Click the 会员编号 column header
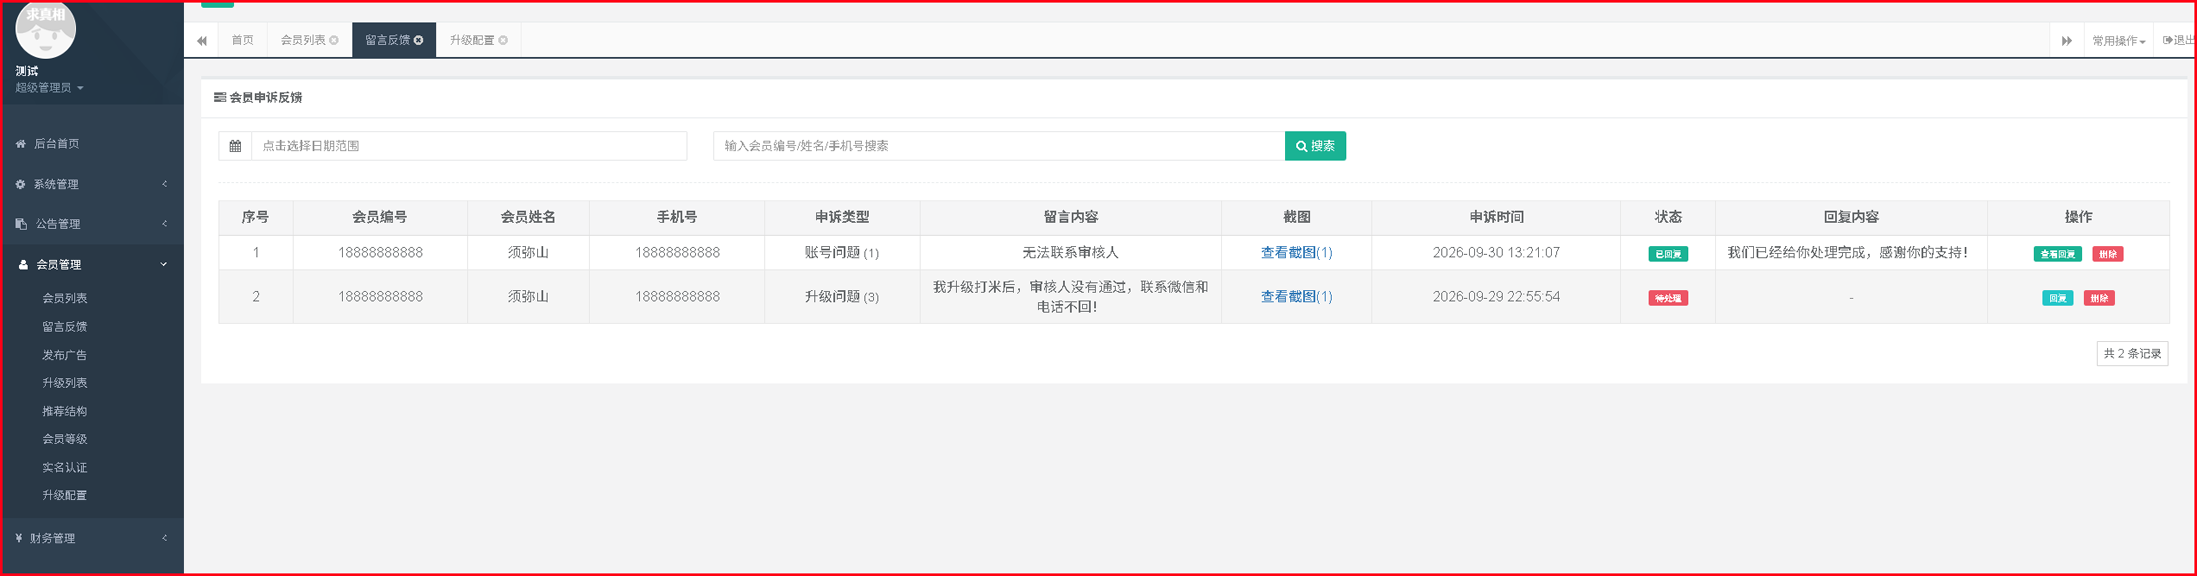Screen dimensions: 2197x576 click(x=380, y=217)
